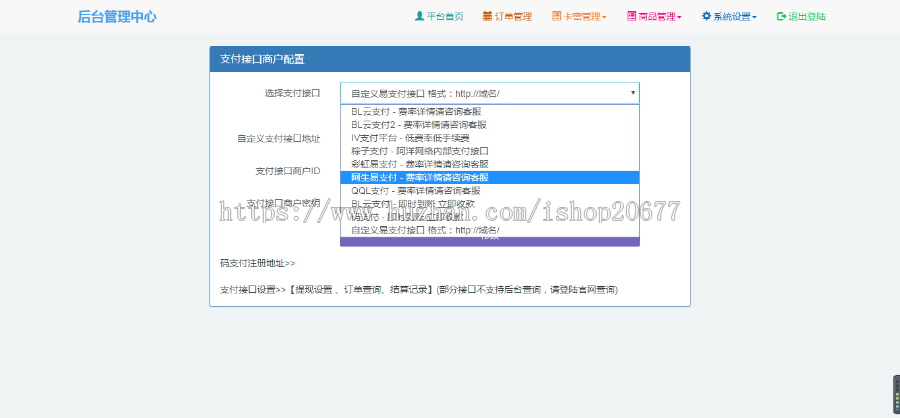Pick the highlighted 阿生易支付 option
This screenshot has width=900, height=418.
tap(490, 177)
